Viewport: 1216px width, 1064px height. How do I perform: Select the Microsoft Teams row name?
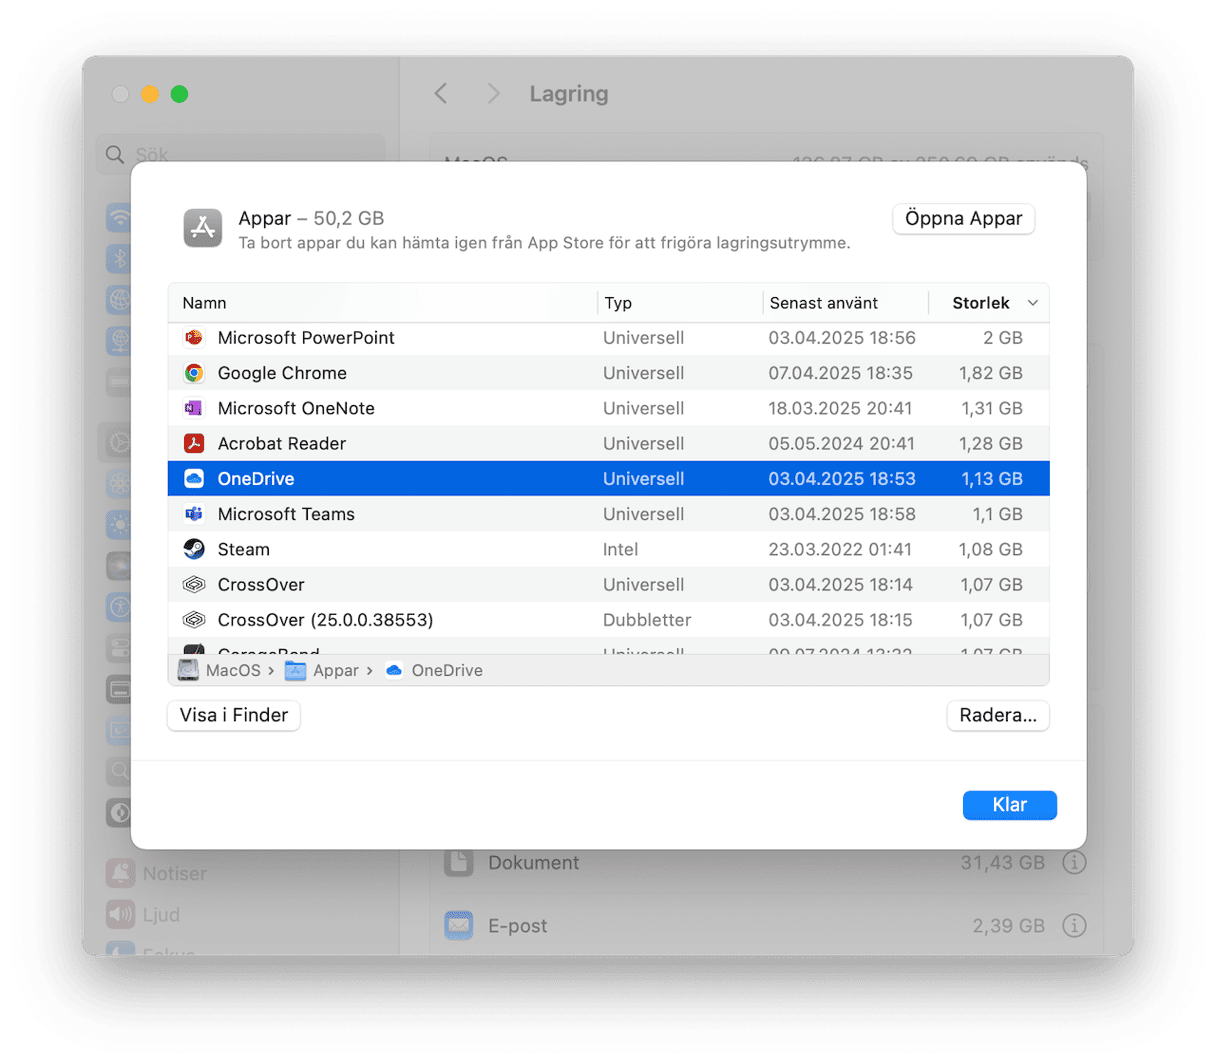click(x=286, y=514)
